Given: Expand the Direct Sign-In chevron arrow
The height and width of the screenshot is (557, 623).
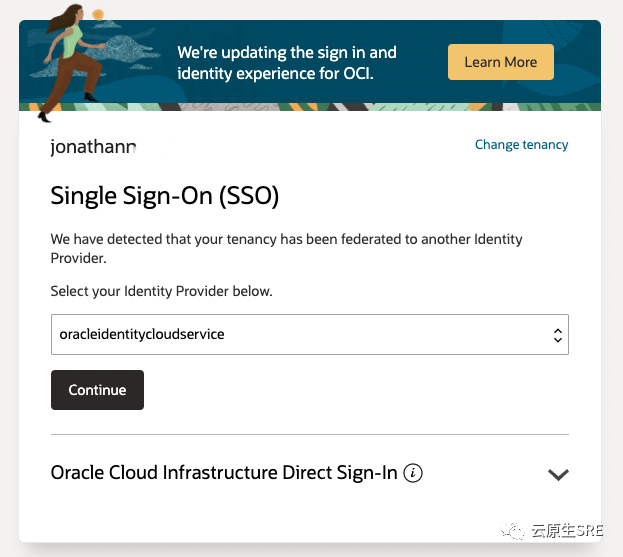Looking at the screenshot, I should [x=558, y=474].
